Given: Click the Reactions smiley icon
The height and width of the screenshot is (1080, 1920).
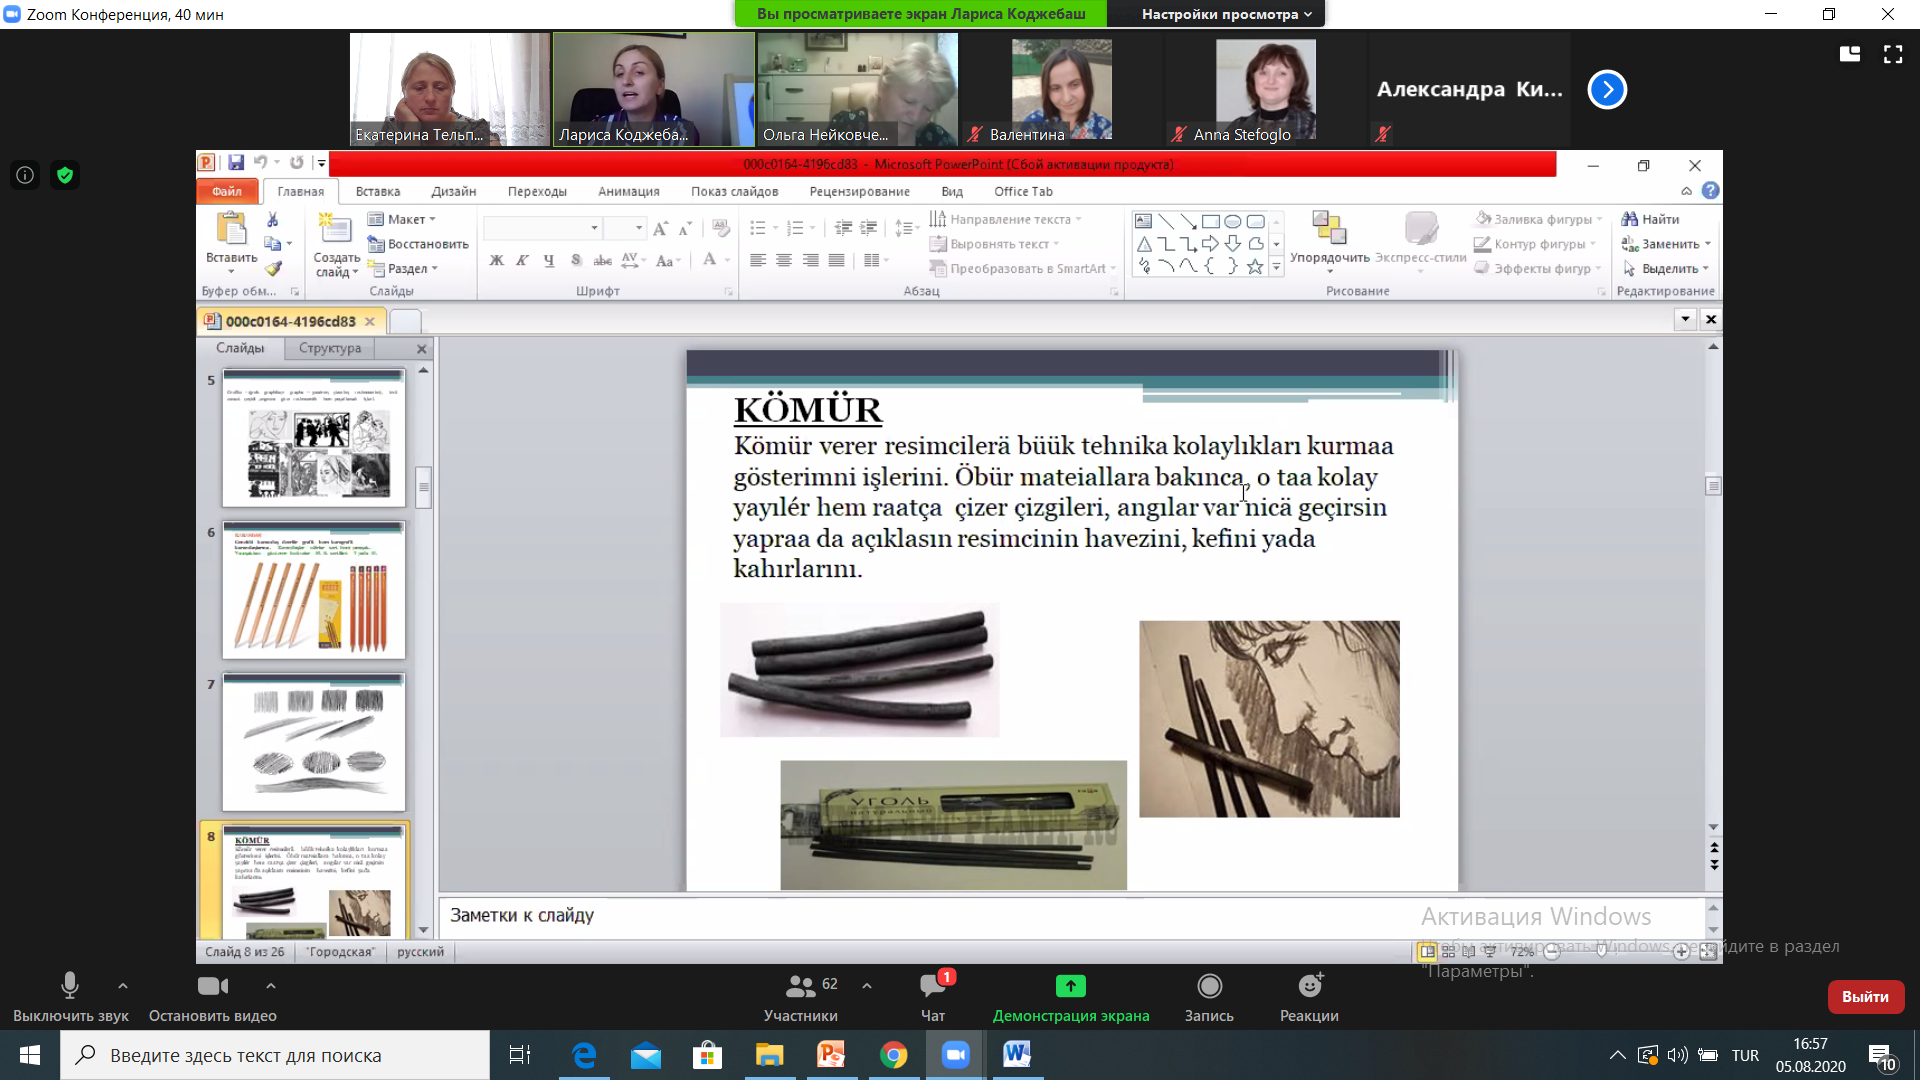Looking at the screenshot, I should tap(1309, 986).
